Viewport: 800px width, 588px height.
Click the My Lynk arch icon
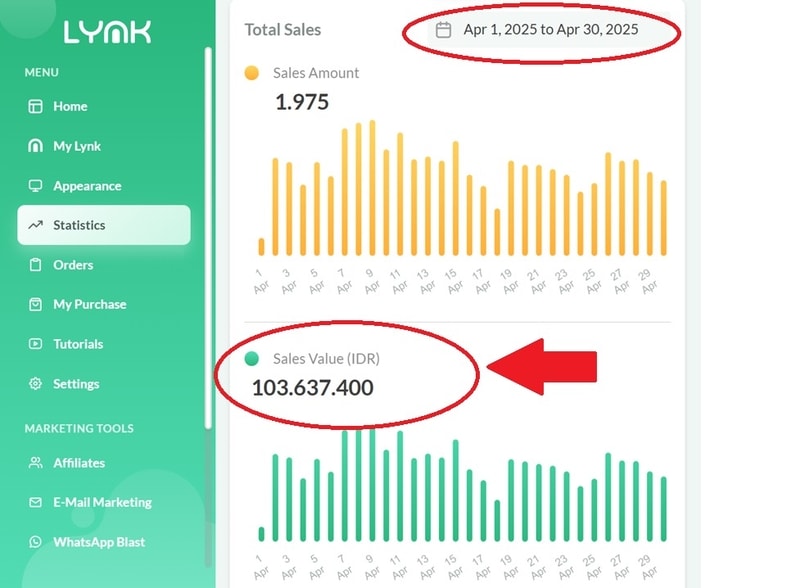36,146
